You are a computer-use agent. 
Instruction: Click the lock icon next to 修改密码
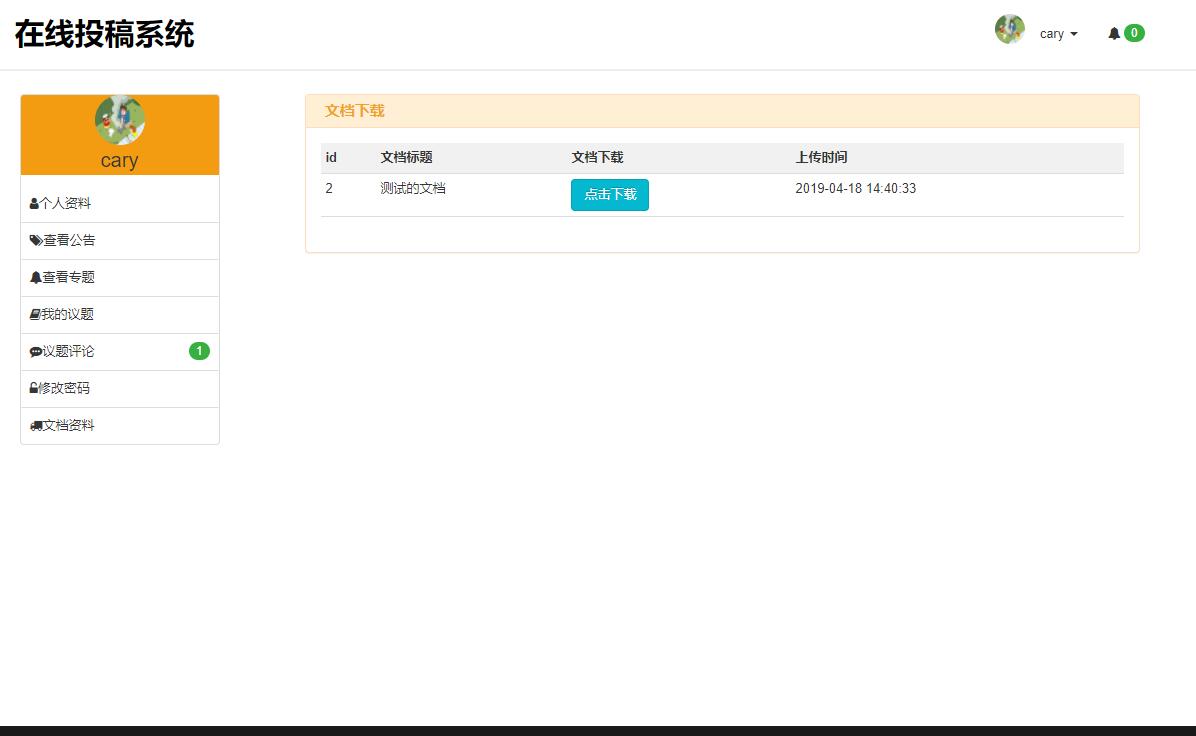pyautogui.click(x=34, y=388)
